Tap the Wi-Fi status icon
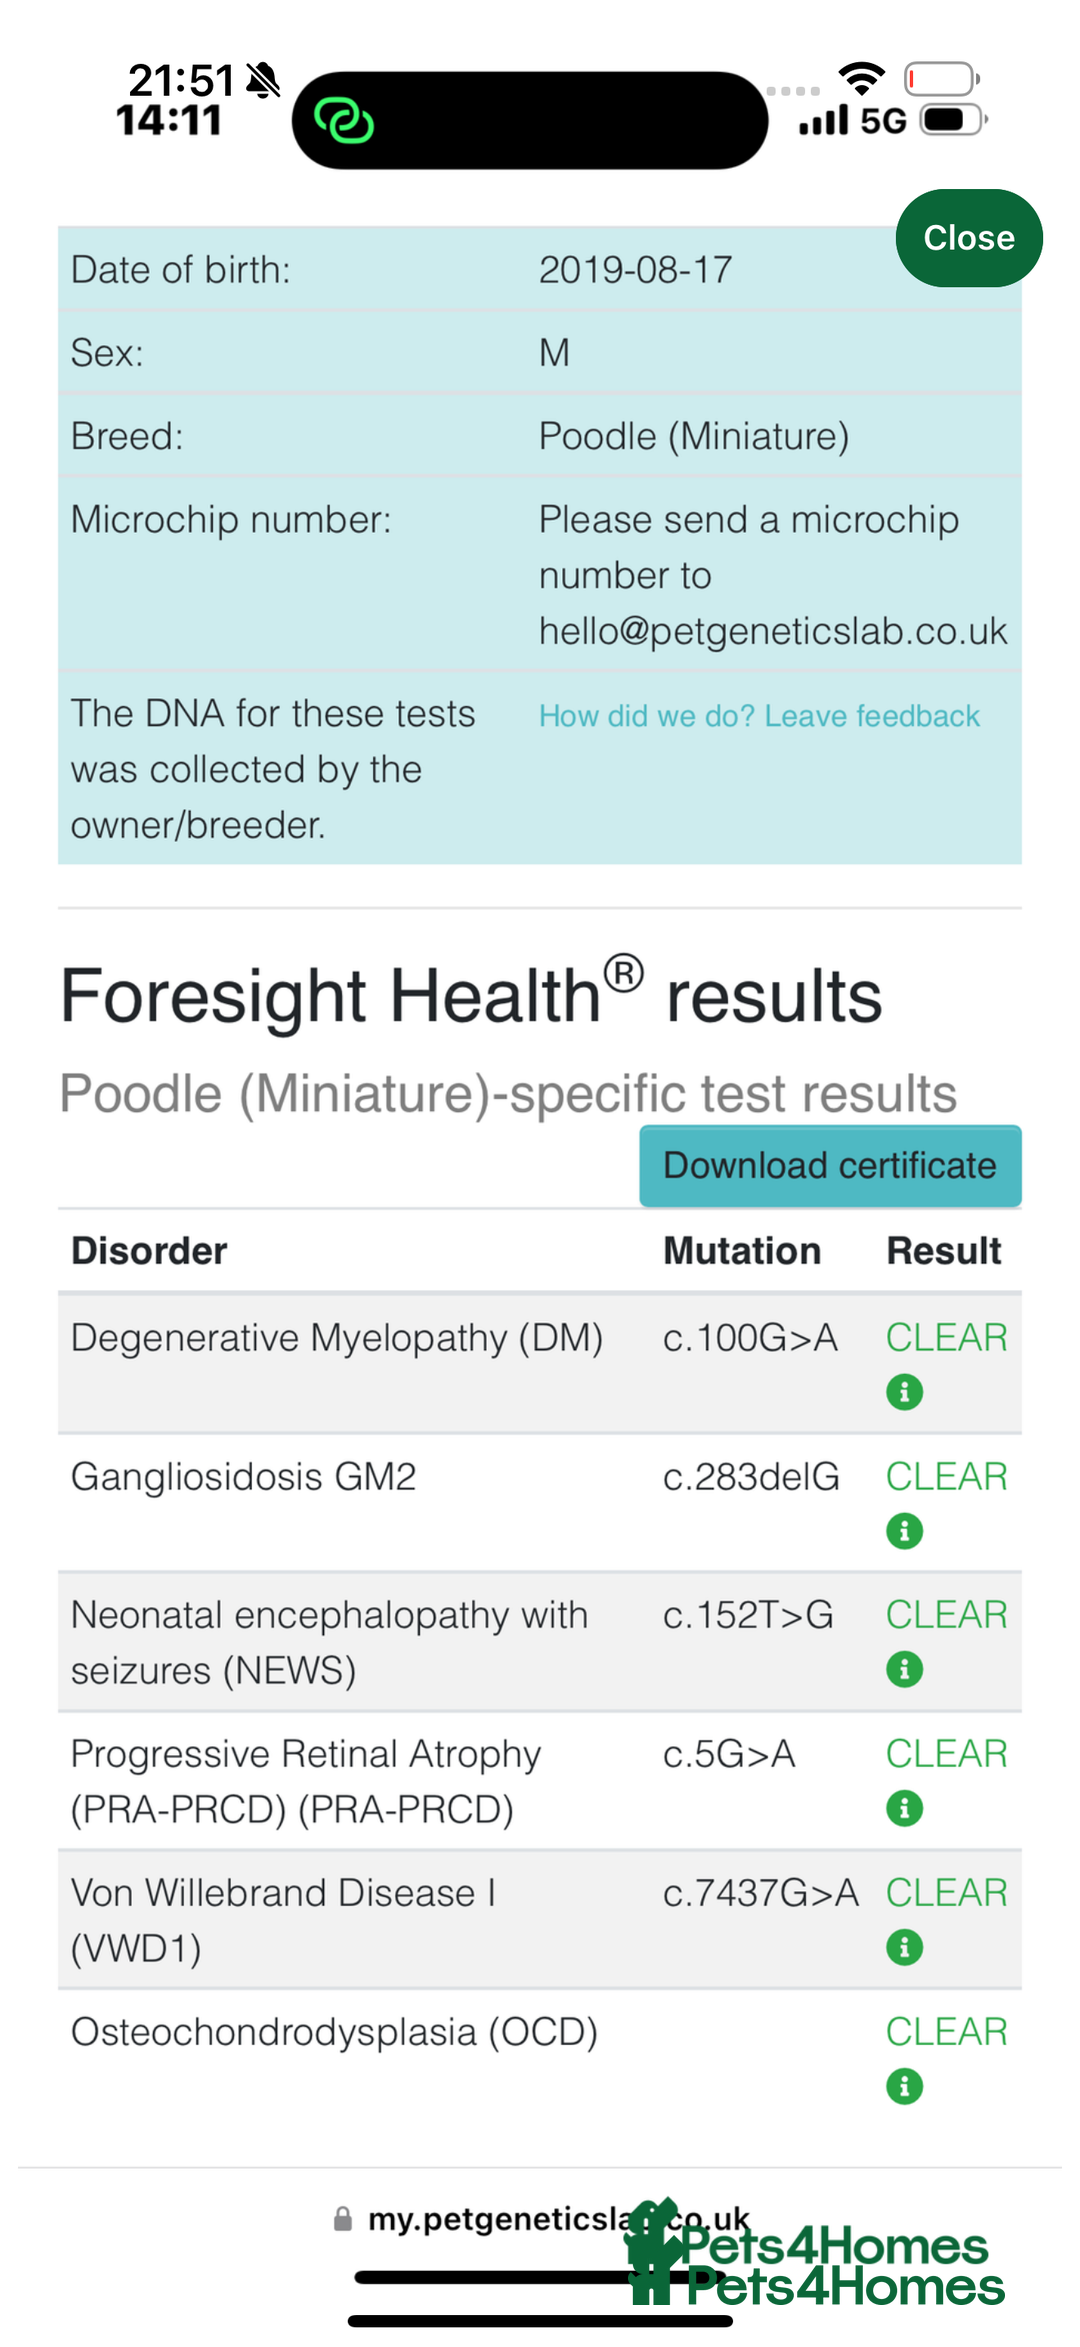Screen dimensions: 1080x2347 click(x=861, y=77)
